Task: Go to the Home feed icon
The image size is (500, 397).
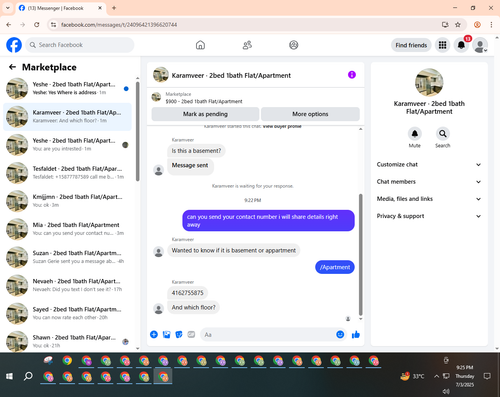Action: click(x=200, y=45)
